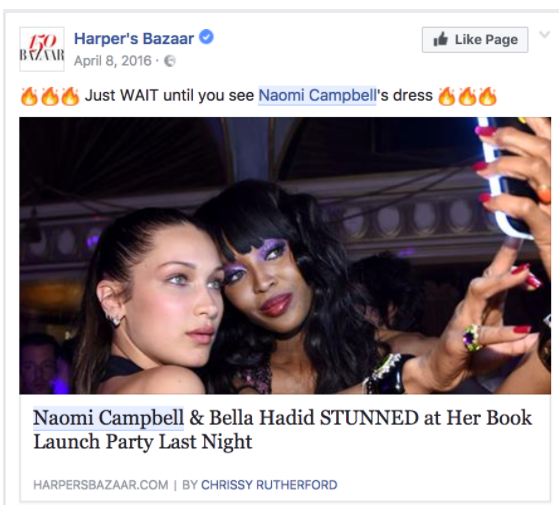Click the HARPERSBAZAAR.COM source label
Screen dimensions: 559x511
pyautogui.click(x=101, y=485)
